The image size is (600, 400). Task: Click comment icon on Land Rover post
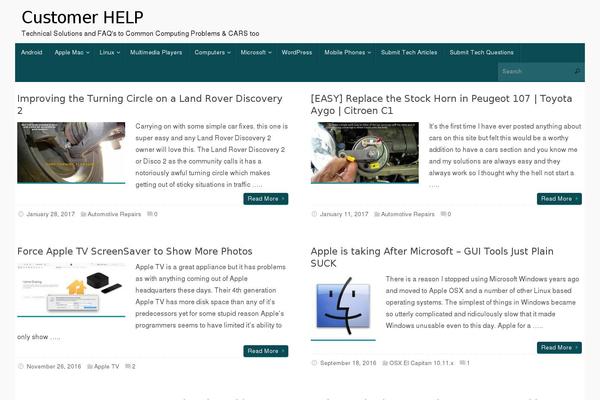click(x=150, y=214)
